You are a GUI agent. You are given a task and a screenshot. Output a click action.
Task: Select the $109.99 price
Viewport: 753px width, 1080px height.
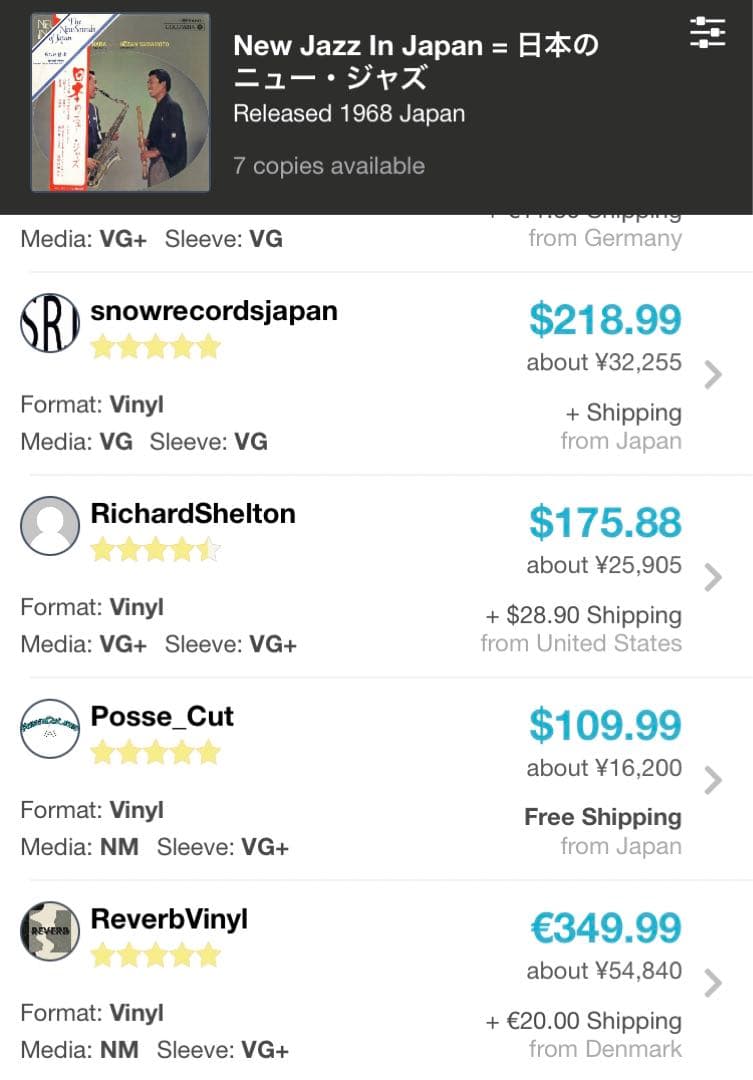click(x=605, y=726)
